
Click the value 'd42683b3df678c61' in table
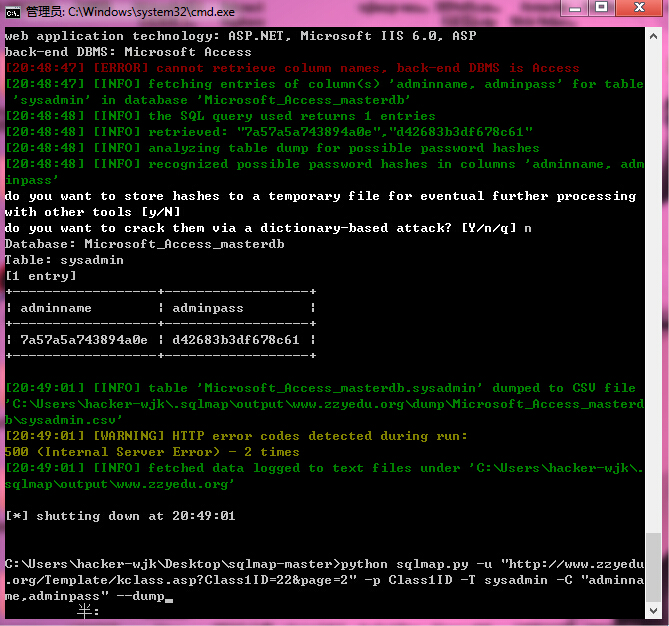(236, 340)
